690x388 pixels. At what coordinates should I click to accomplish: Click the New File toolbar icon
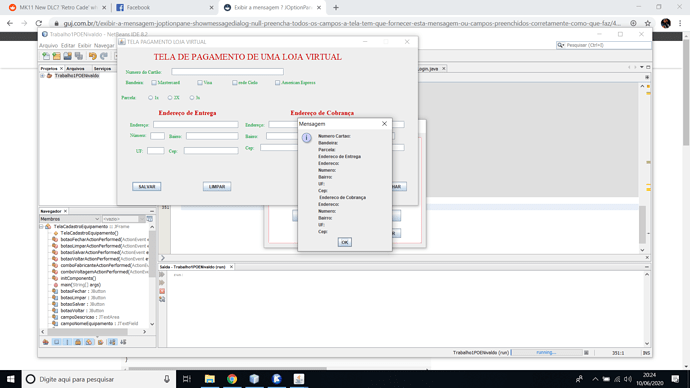click(x=46, y=56)
